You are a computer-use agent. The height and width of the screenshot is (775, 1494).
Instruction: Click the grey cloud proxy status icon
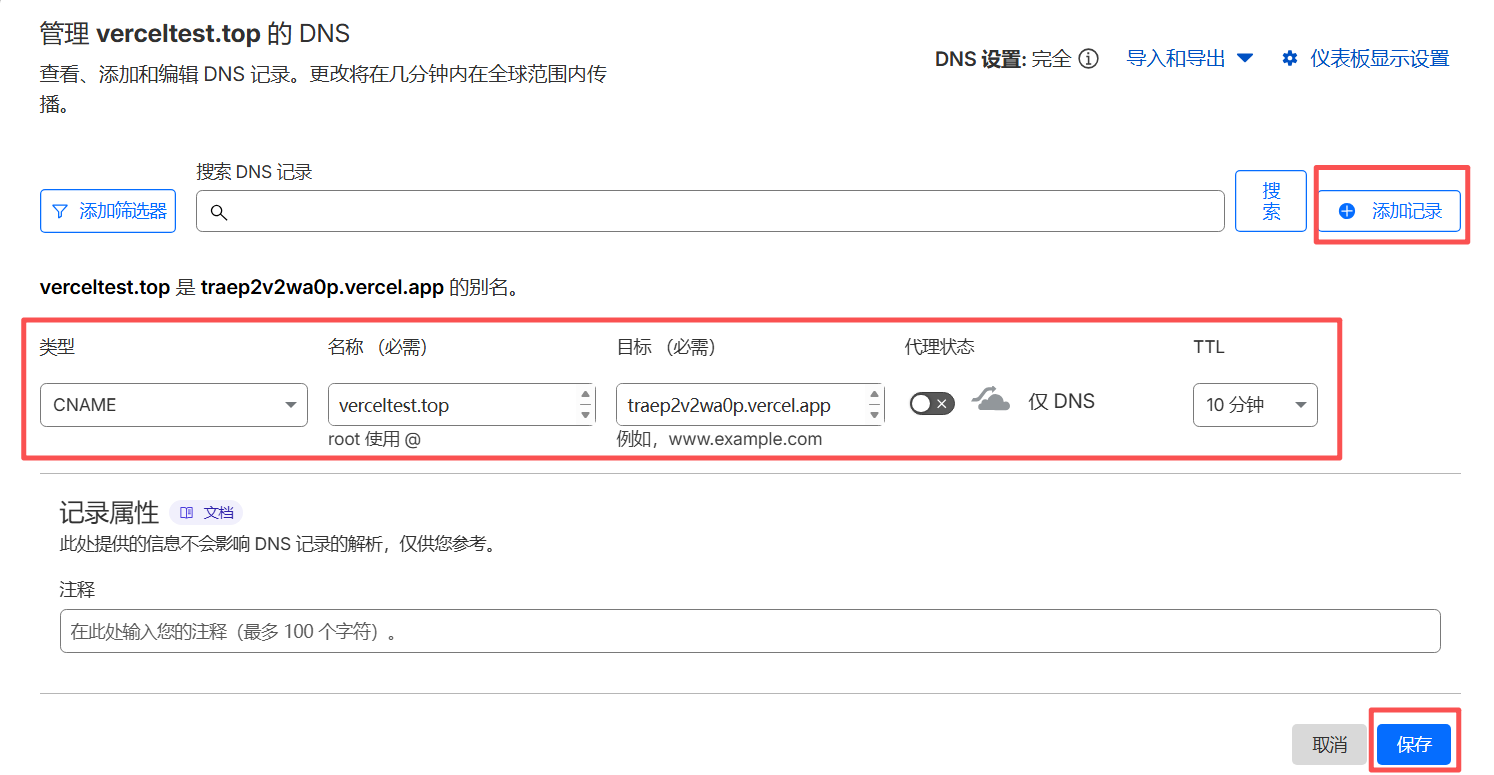point(990,401)
